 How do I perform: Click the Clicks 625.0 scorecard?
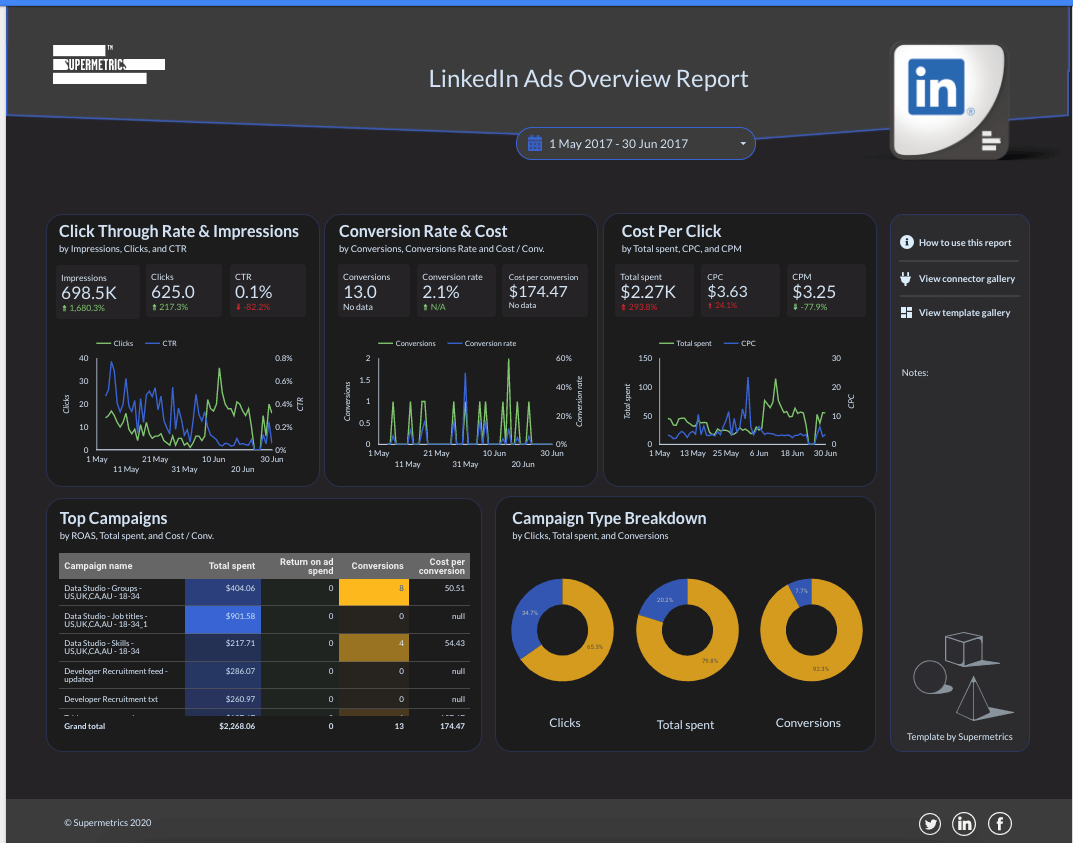click(x=184, y=291)
